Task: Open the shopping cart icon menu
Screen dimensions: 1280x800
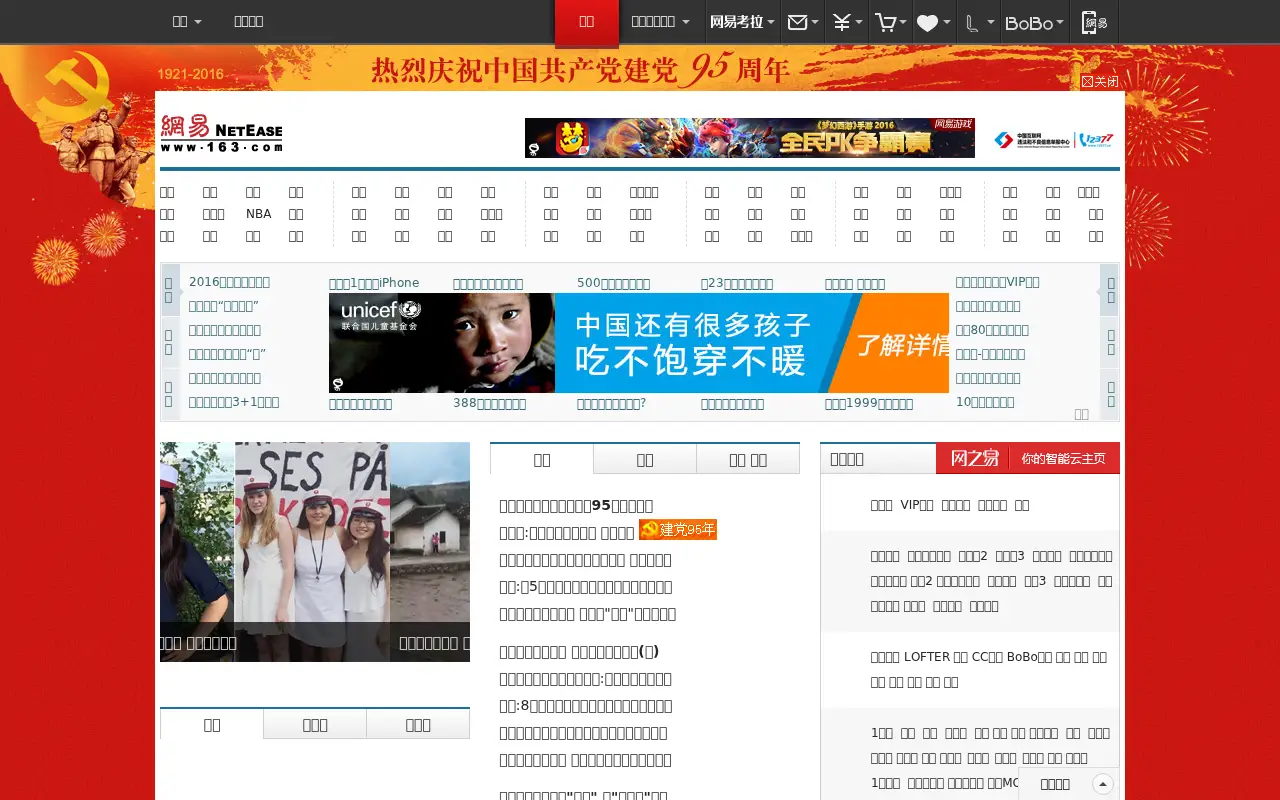Action: coord(885,22)
